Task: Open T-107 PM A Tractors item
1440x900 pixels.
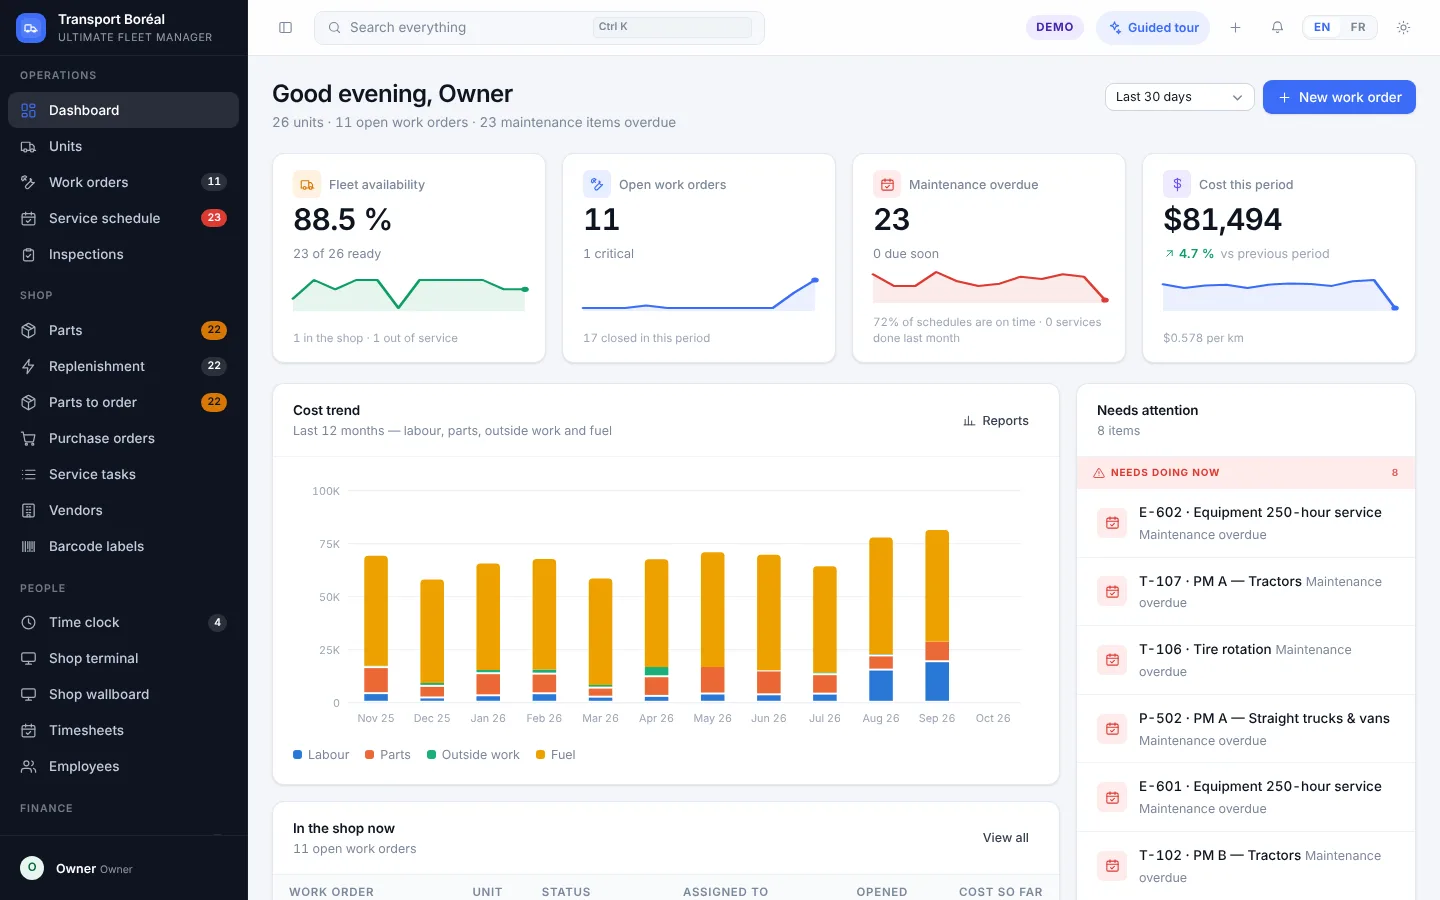Action: click(x=1246, y=592)
